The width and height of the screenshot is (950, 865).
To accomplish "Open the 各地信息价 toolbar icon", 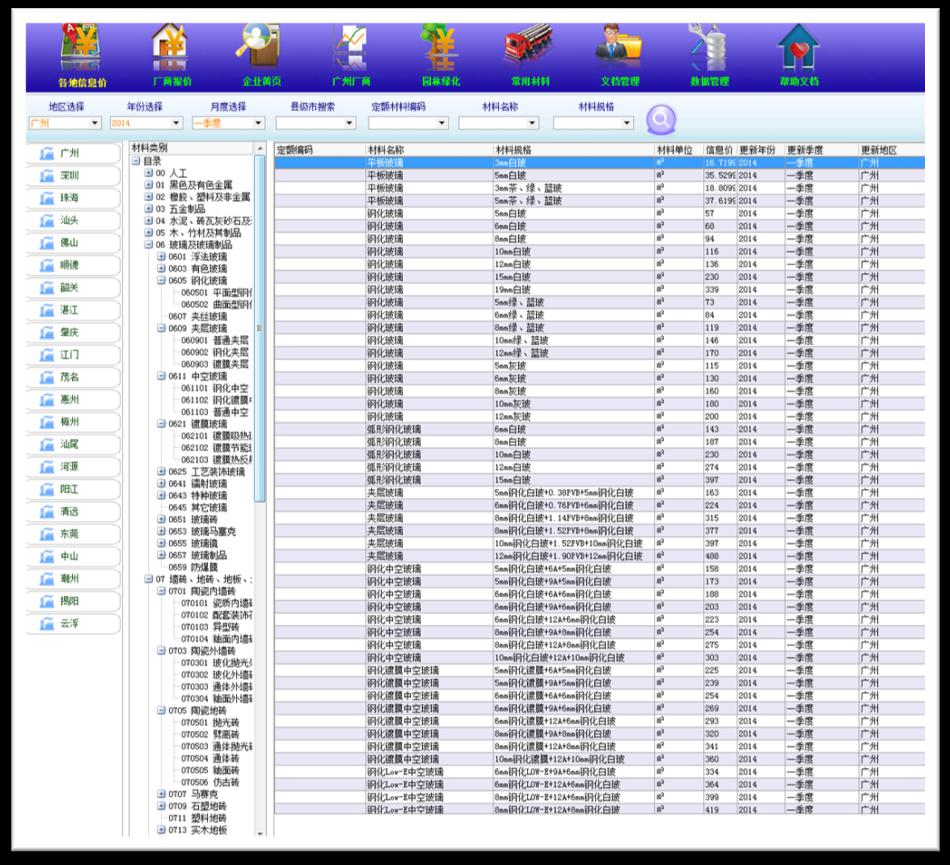I will pos(82,50).
